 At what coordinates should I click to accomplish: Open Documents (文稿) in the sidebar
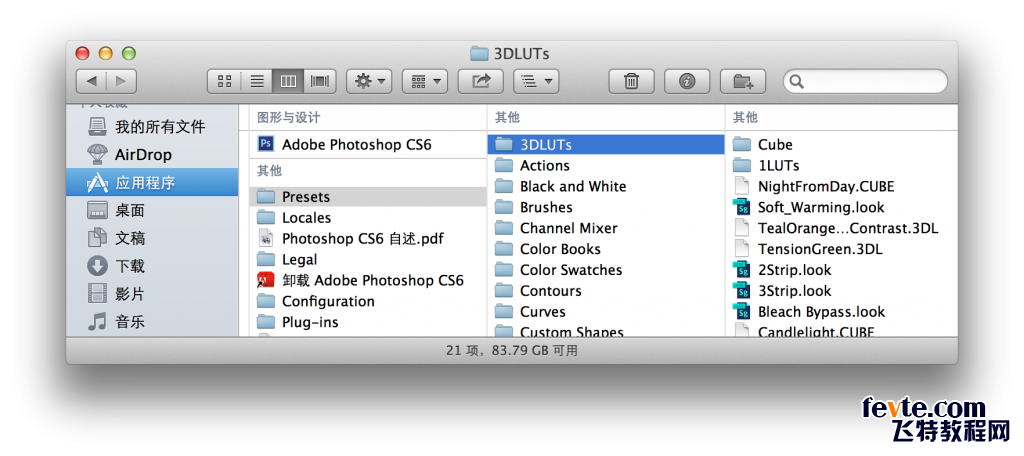[152, 238]
